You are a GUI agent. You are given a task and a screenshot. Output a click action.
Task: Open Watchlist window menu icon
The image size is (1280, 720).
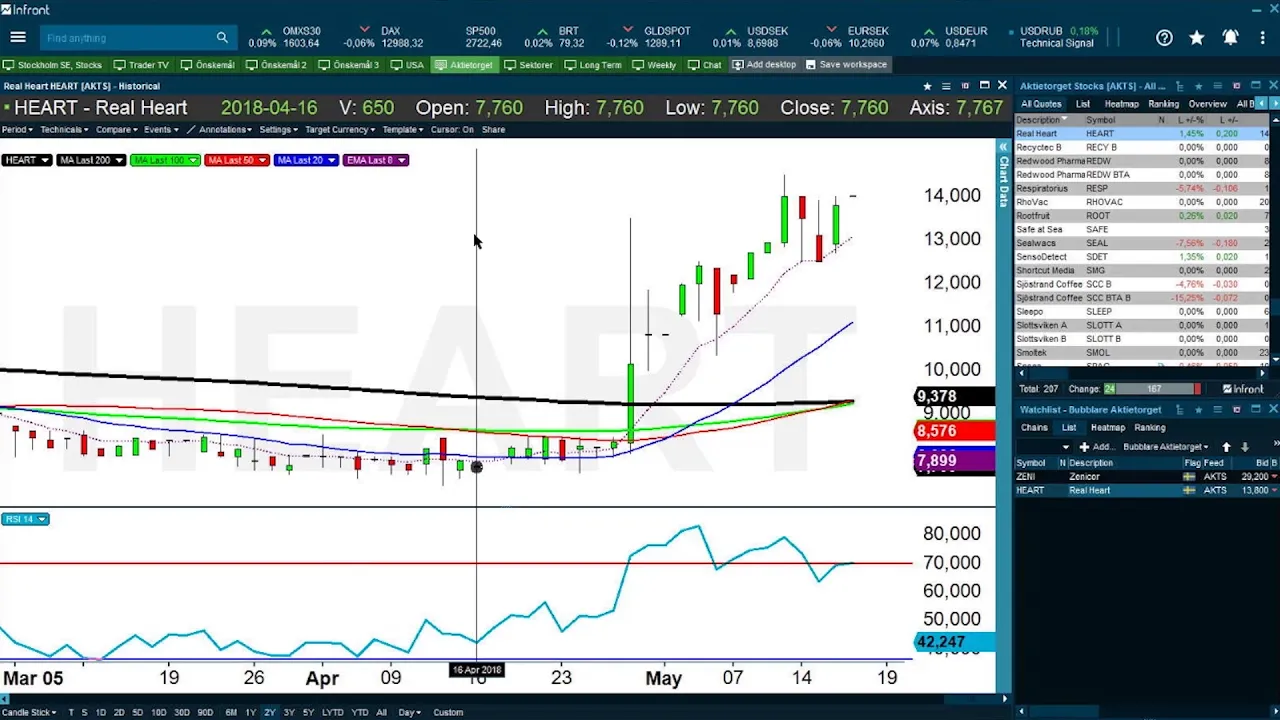tap(1217, 410)
